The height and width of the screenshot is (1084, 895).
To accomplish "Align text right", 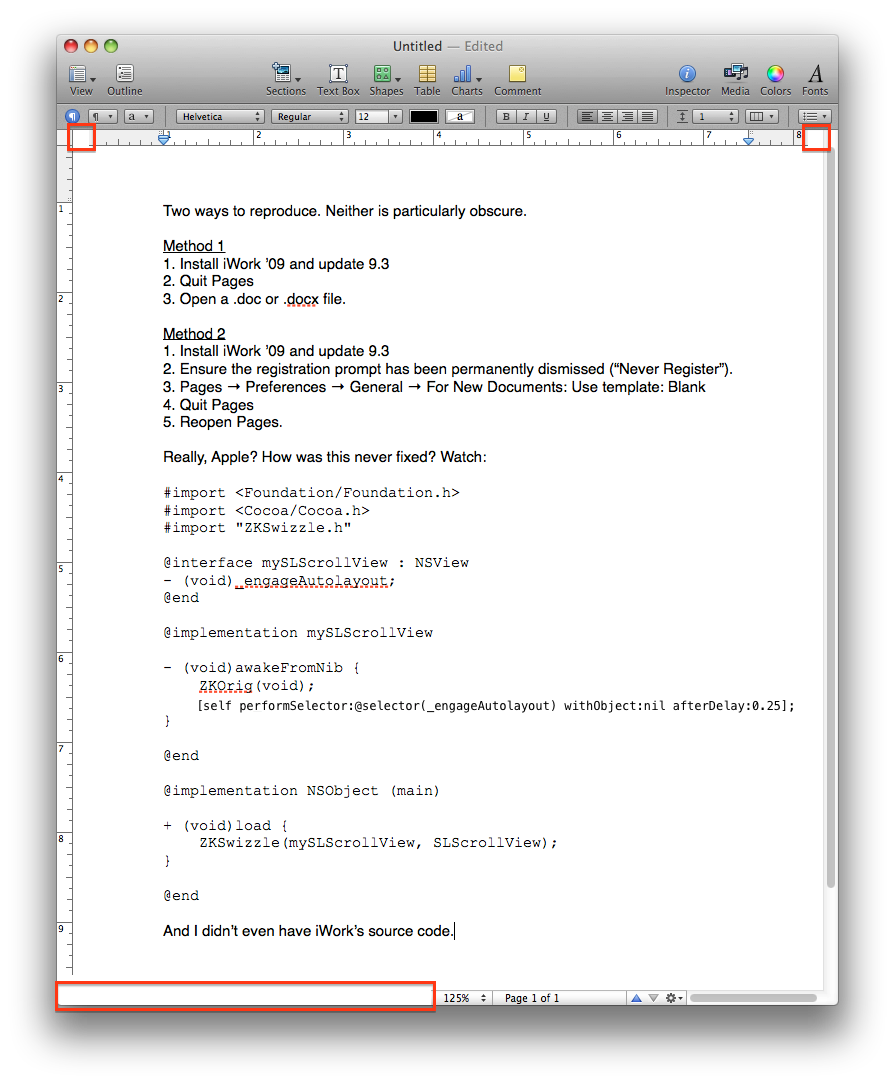I will [627, 117].
